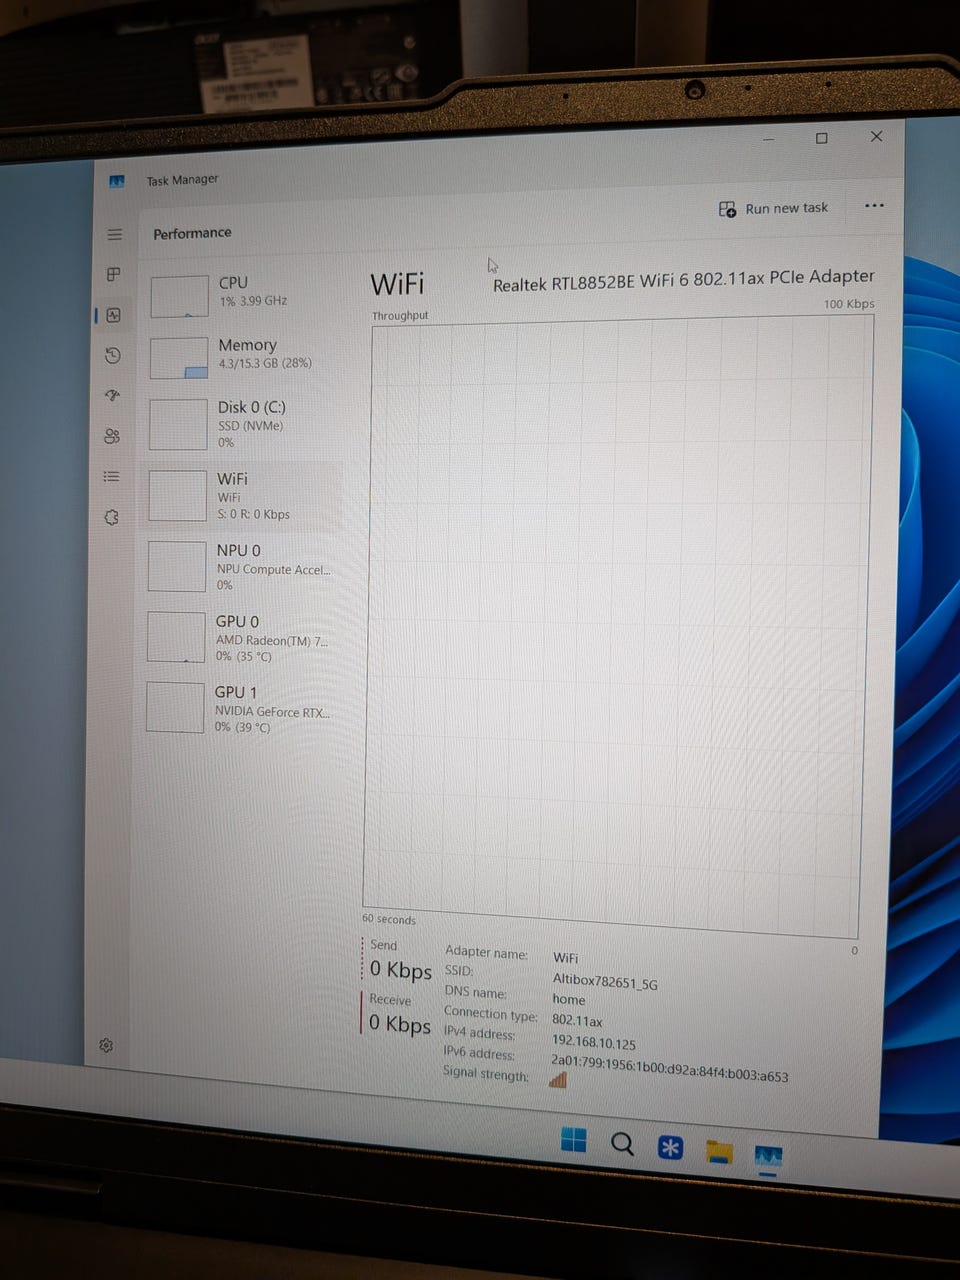The height and width of the screenshot is (1280, 960).
Task: Click the Send 0 Kbps value
Action: point(400,970)
